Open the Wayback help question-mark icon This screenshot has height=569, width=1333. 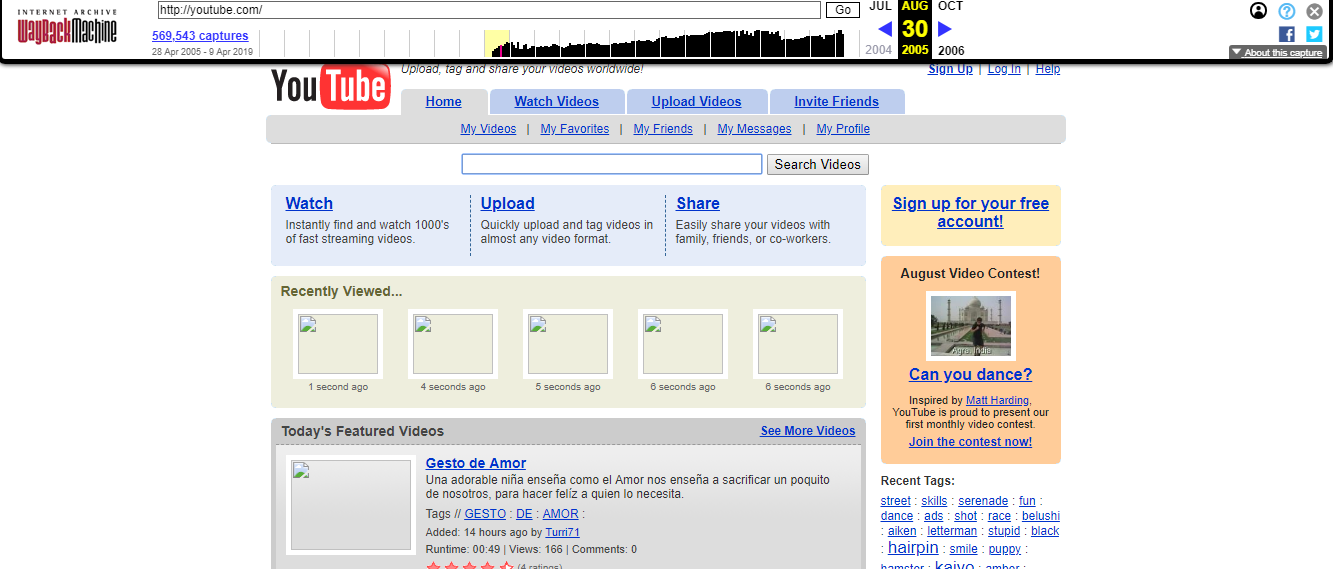(1287, 11)
